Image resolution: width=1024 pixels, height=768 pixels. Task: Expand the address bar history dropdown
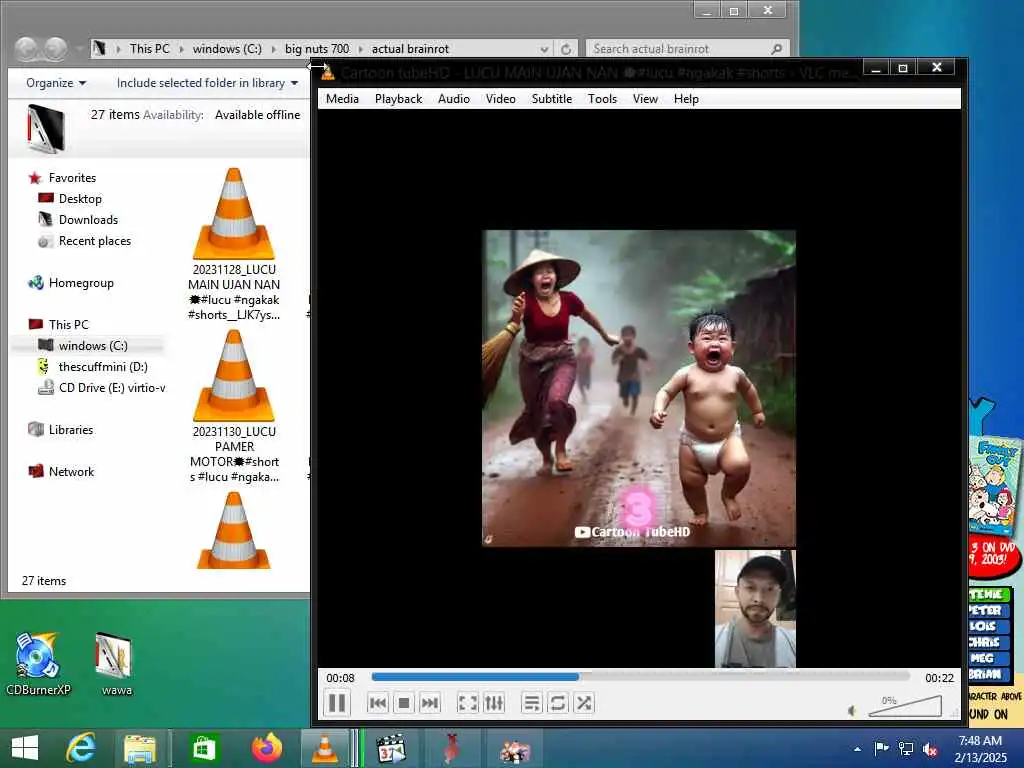pos(544,49)
